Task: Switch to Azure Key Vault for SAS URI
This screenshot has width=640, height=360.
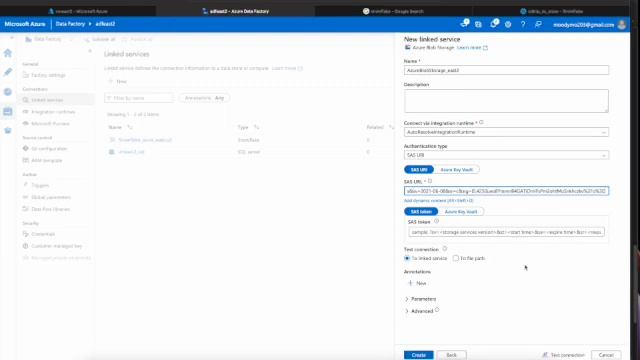Action: tap(456, 169)
